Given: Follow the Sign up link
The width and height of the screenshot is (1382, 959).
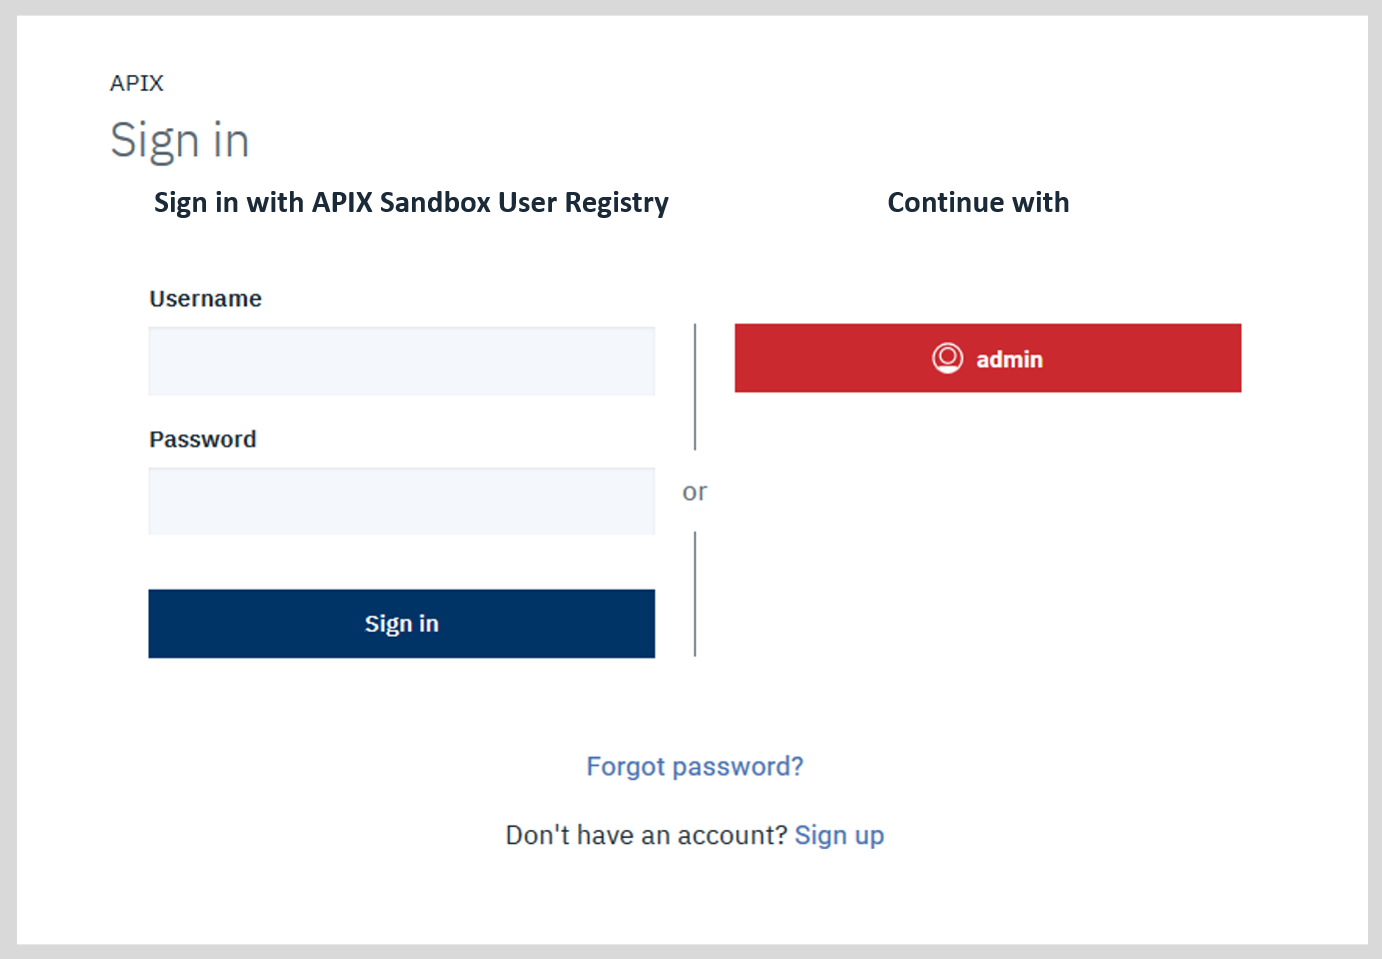Looking at the screenshot, I should (x=839, y=835).
